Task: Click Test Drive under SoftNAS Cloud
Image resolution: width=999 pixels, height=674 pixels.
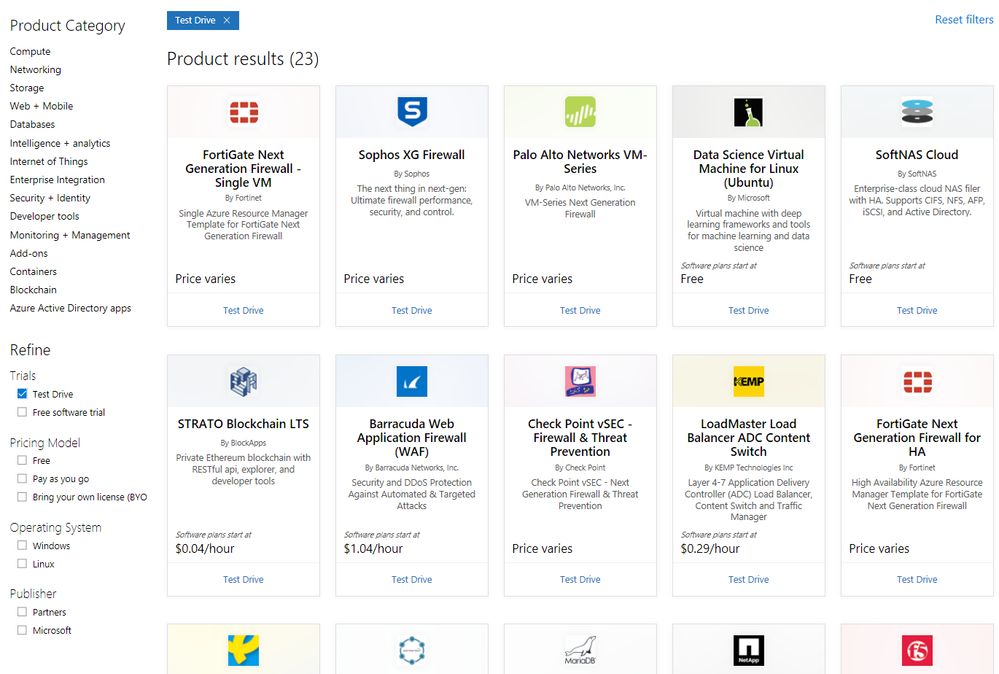Action: pyautogui.click(x=917, y=310)
